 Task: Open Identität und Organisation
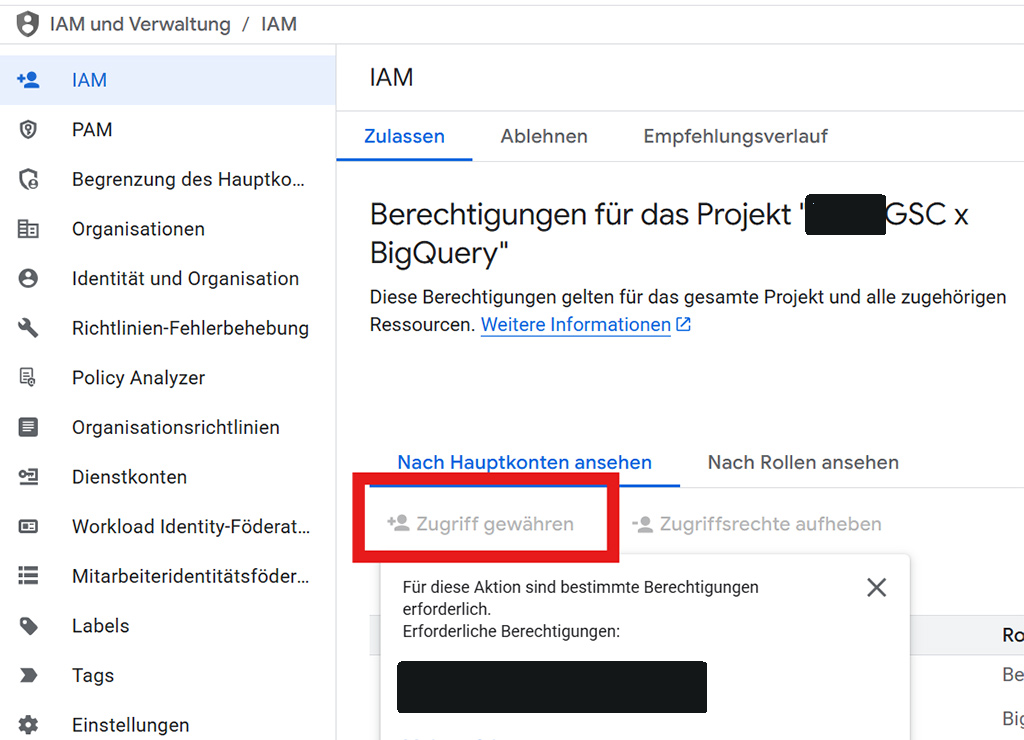click(x=168, y=278)
